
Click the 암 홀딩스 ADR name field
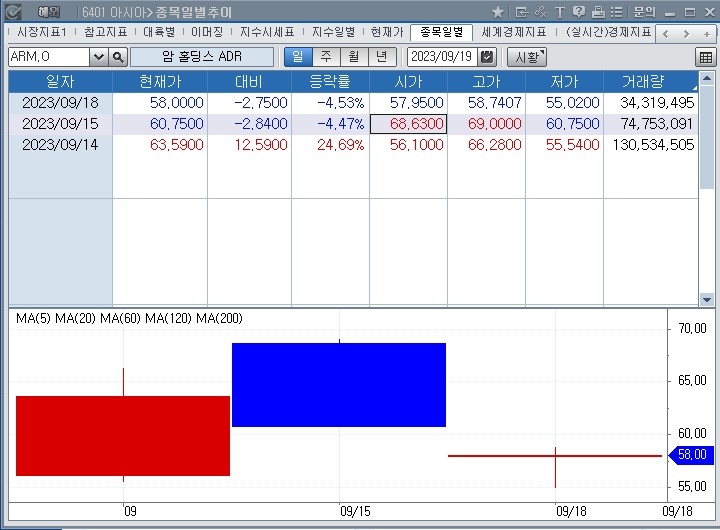pyautogui.click(x=202, y=57)
